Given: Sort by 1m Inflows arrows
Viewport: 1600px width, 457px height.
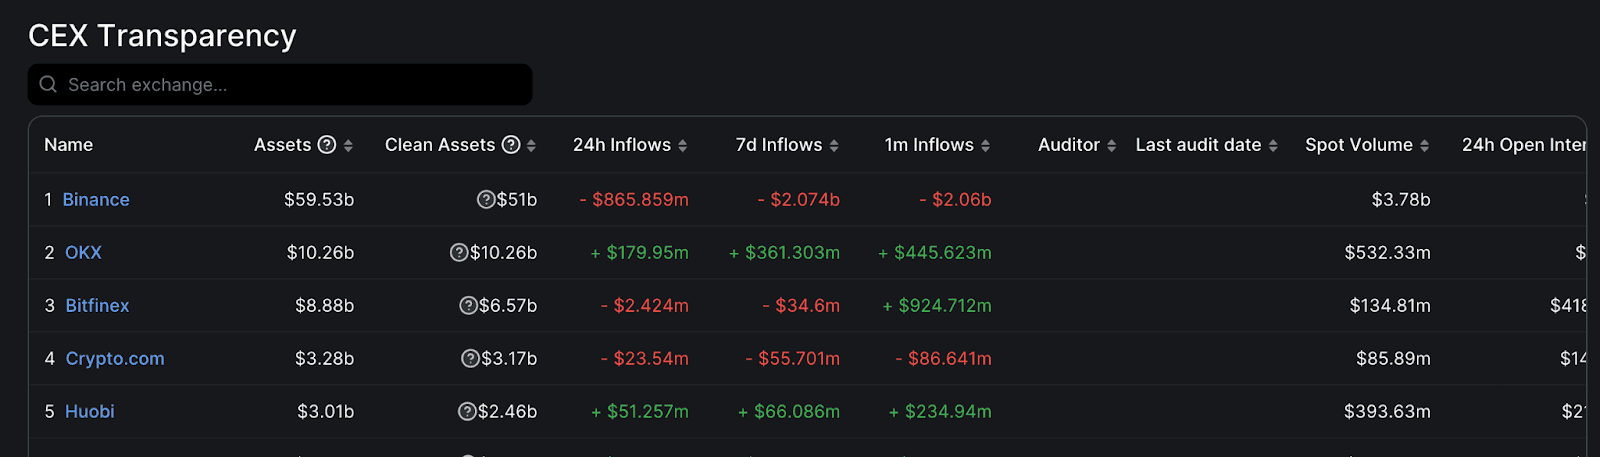Looking at the screenshot, I should click(985, 146).
